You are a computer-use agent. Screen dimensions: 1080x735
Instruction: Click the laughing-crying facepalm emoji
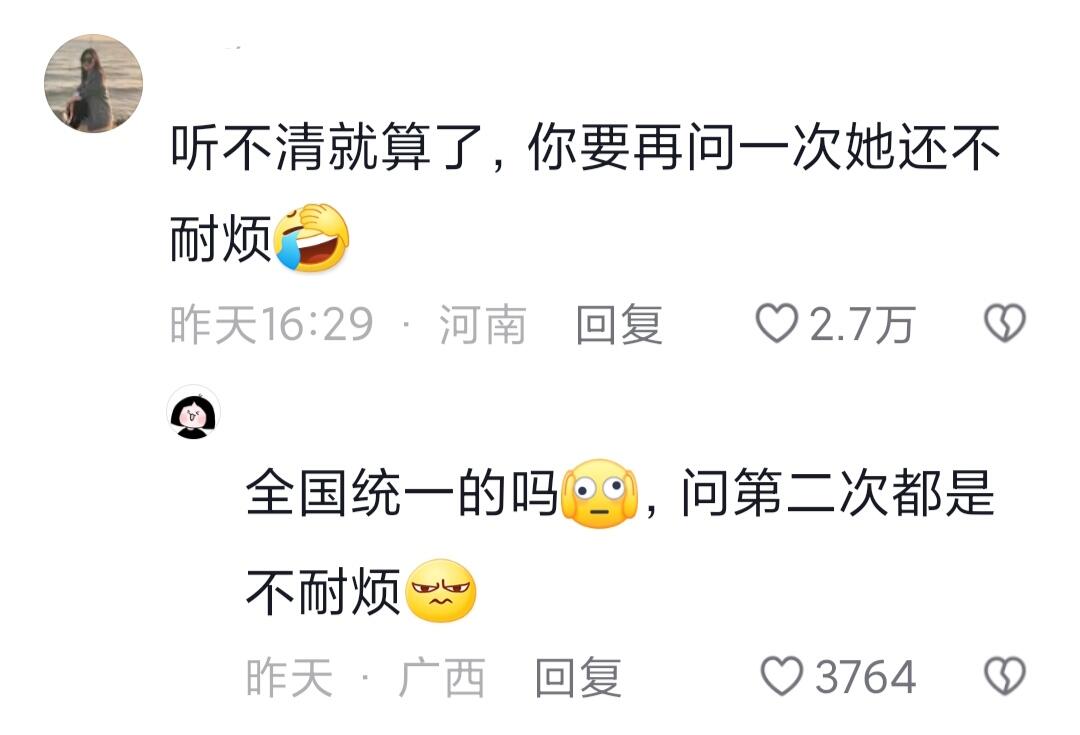tap(312, 238)
